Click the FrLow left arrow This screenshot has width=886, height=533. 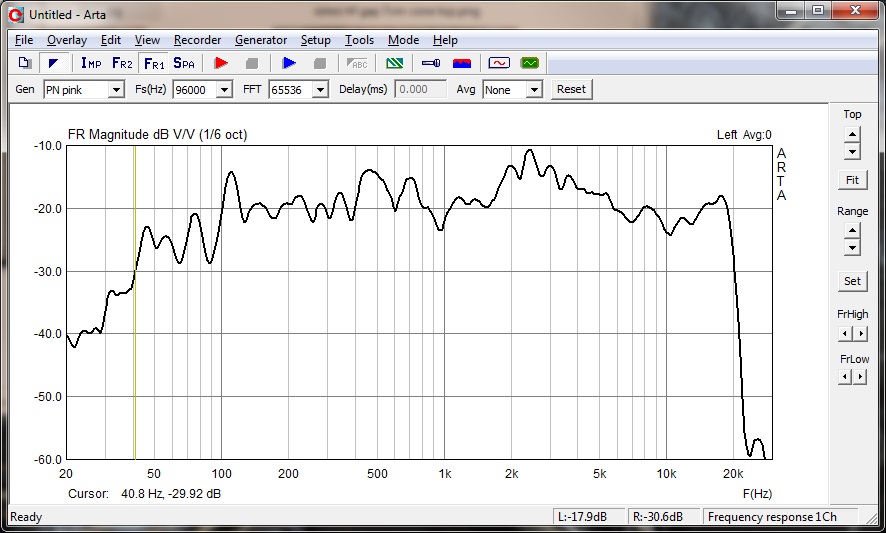coord(845,376)
